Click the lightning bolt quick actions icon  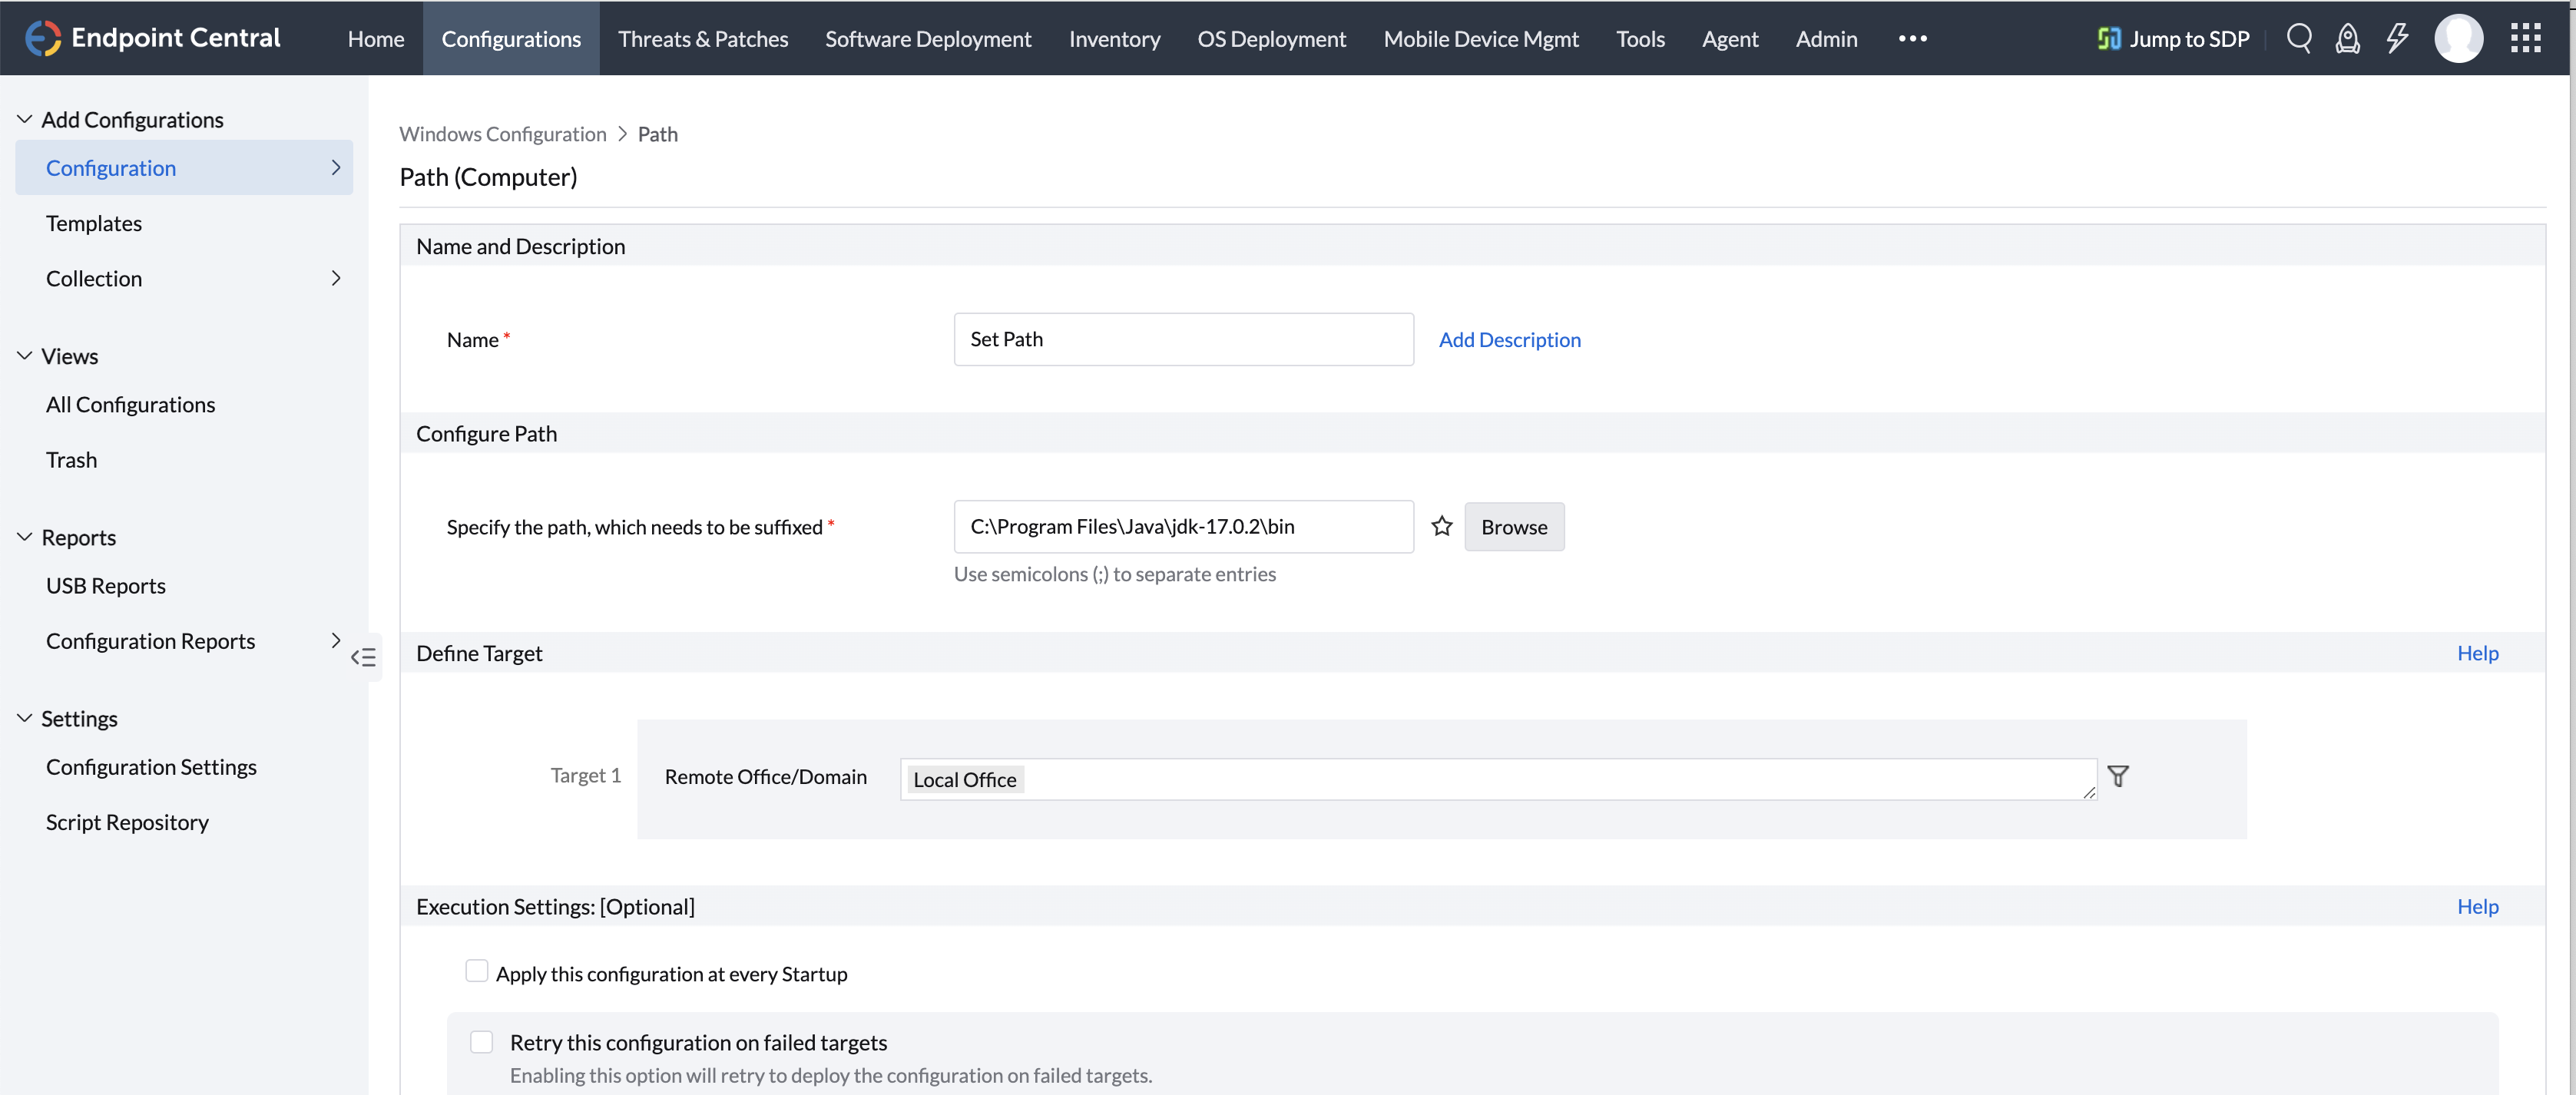tap(2396, 38)
